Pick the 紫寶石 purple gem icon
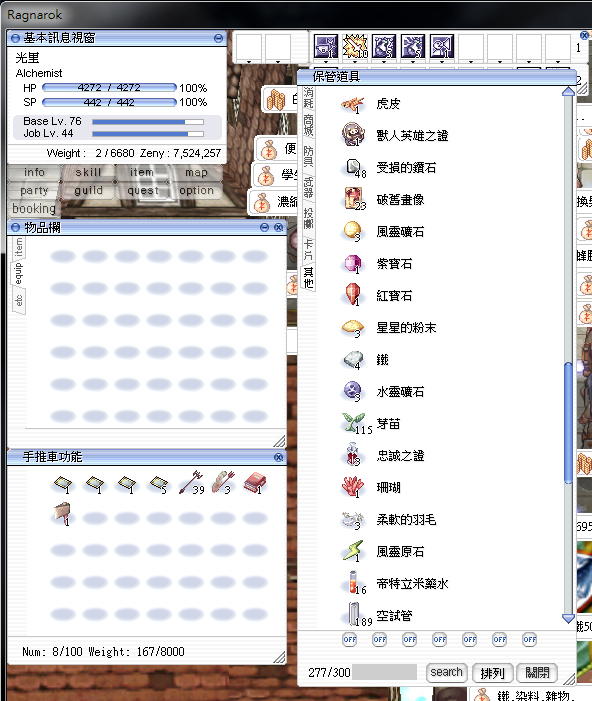The width and height of the screenshot is (592, 701). click(x=352, y=264)
